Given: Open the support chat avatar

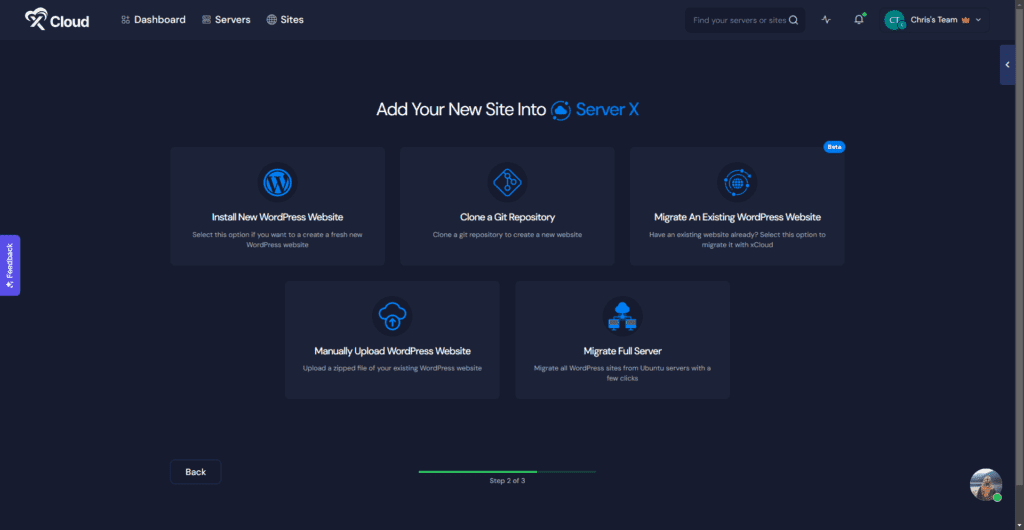Looking at the screenshot, I should [985, 485].
